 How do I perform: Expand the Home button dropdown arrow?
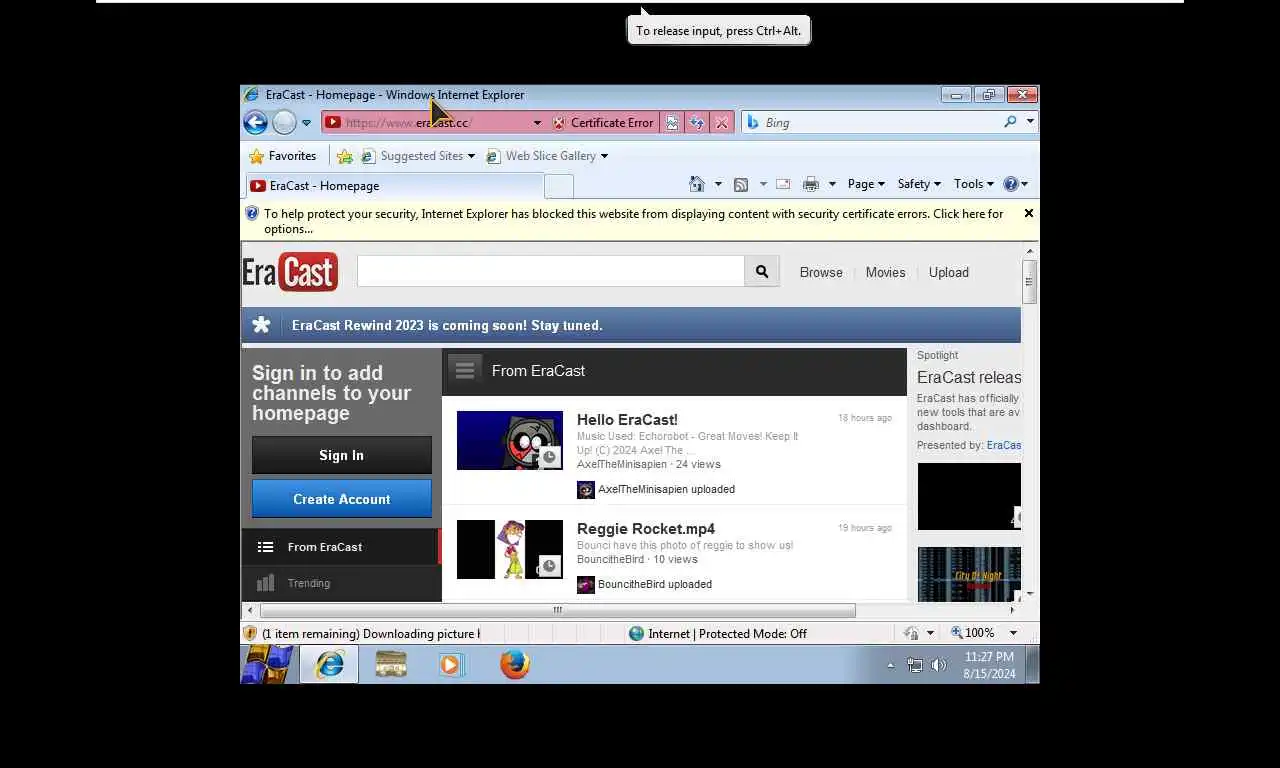point(718,184)
